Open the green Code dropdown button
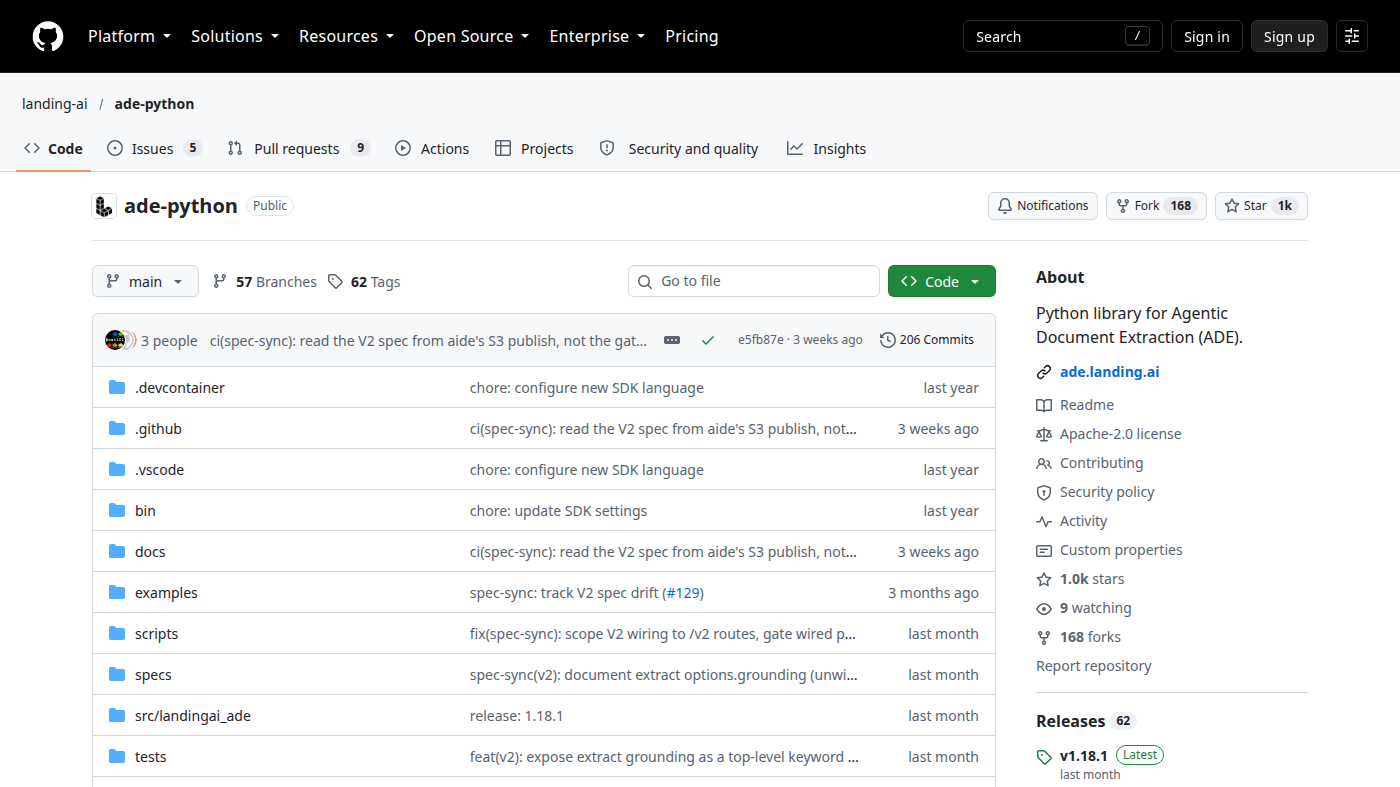Screen dimensions: 1400x787 [942, 282]
